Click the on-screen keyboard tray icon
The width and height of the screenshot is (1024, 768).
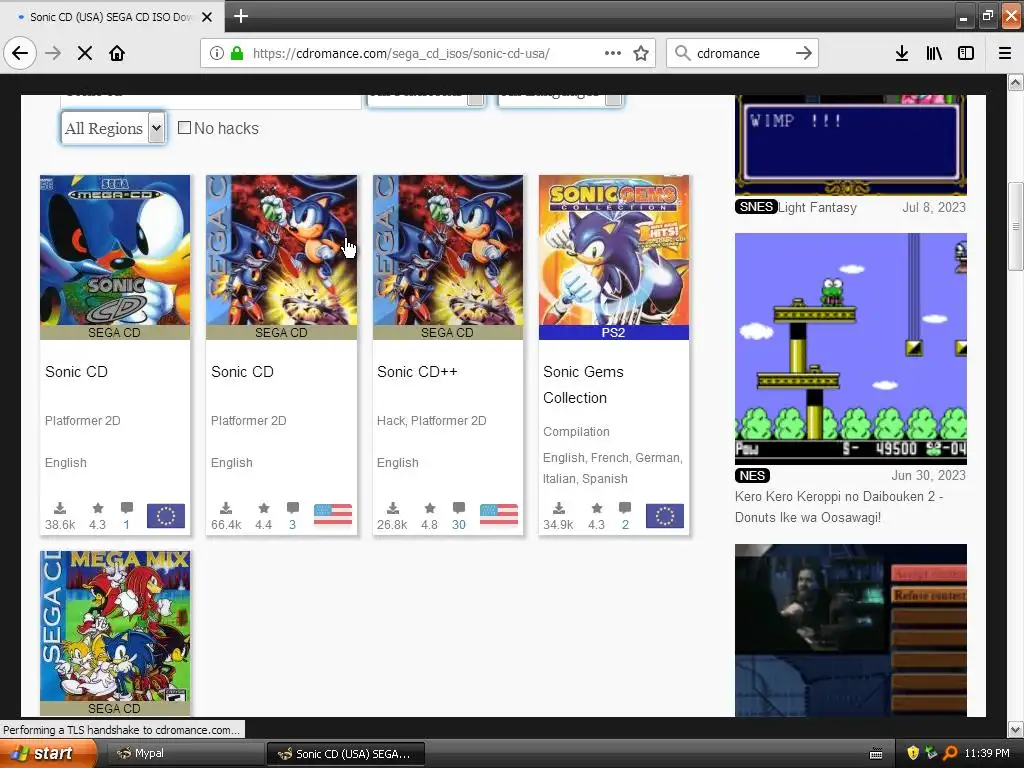point(876,754)
